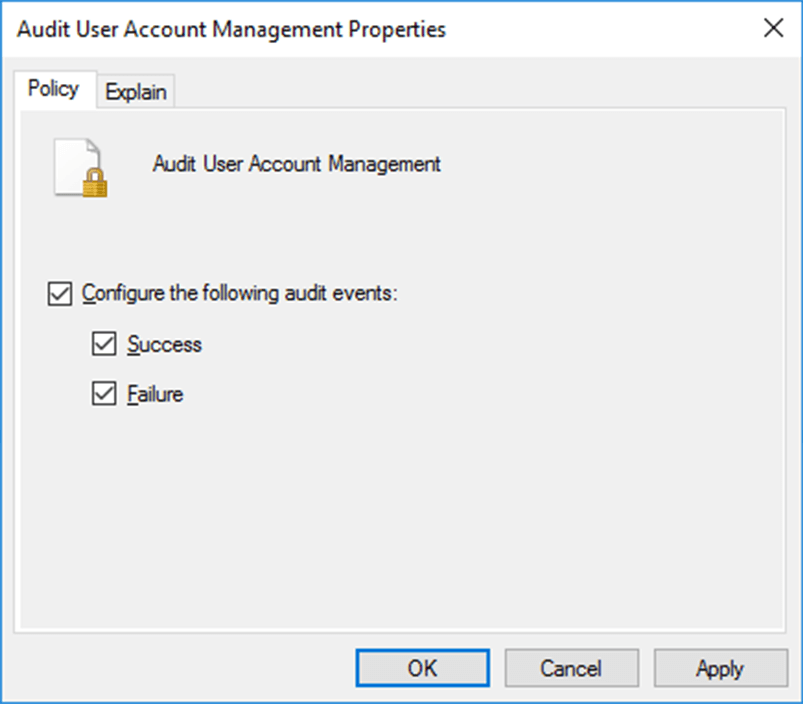Apply the audit policy settings
This screenshot has height=704, width=803.
[720, 668]
